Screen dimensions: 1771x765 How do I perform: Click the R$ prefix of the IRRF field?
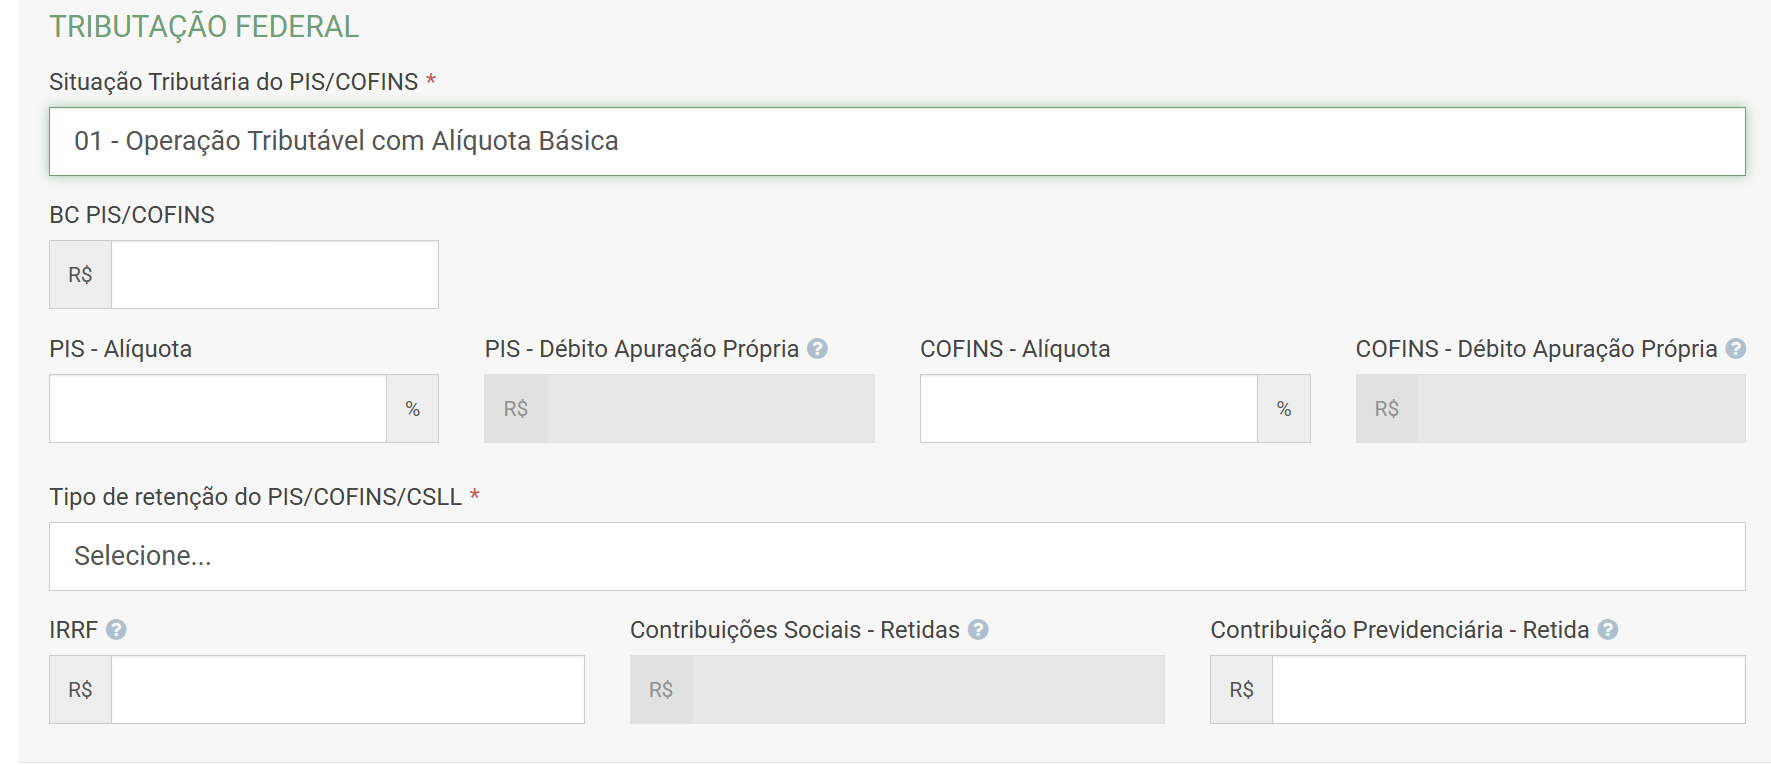pos(80,690)
